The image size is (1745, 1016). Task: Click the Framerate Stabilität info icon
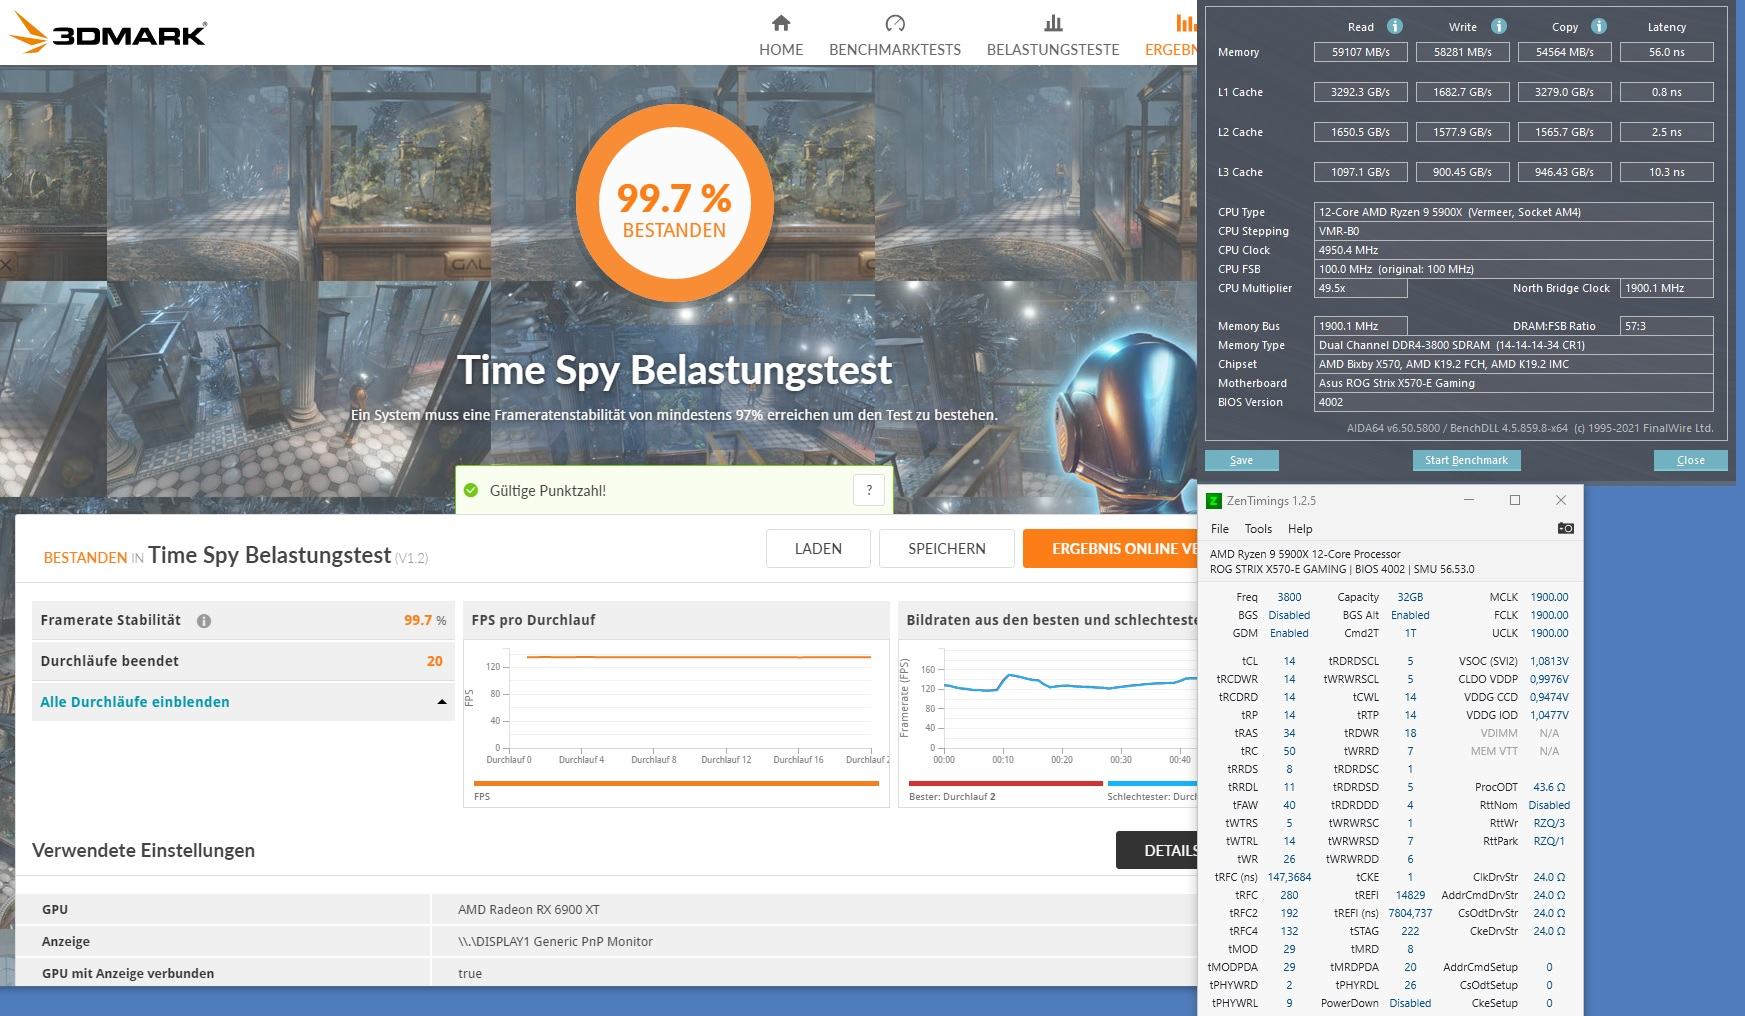204,621
